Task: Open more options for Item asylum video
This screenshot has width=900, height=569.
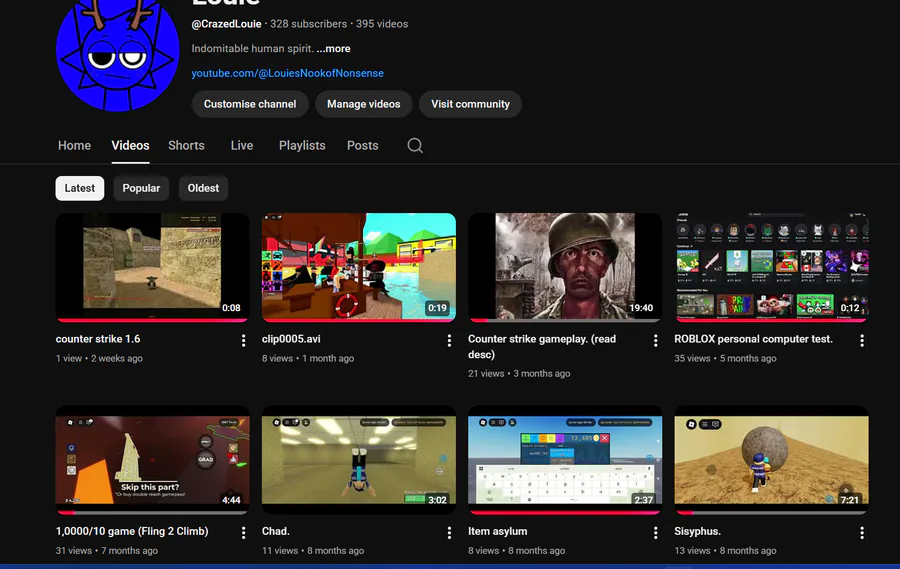Action: (655, 533)
